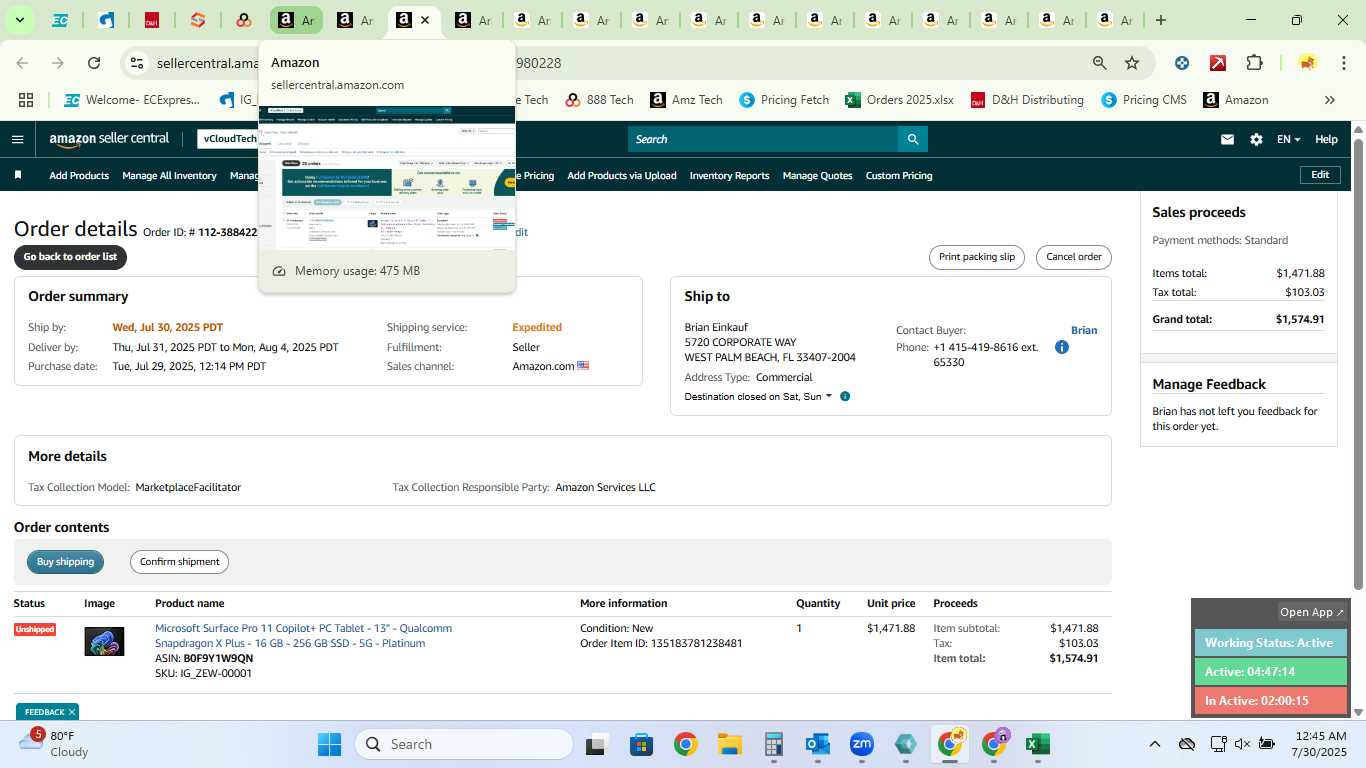Show more bookmarks with the chevron

coord(1330,100)
